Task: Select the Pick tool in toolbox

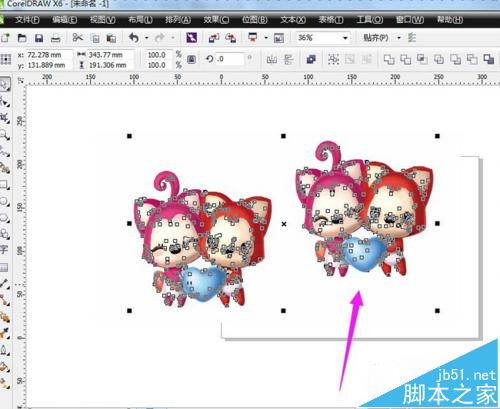Action: pyautogui.click(x=5, y=85)
